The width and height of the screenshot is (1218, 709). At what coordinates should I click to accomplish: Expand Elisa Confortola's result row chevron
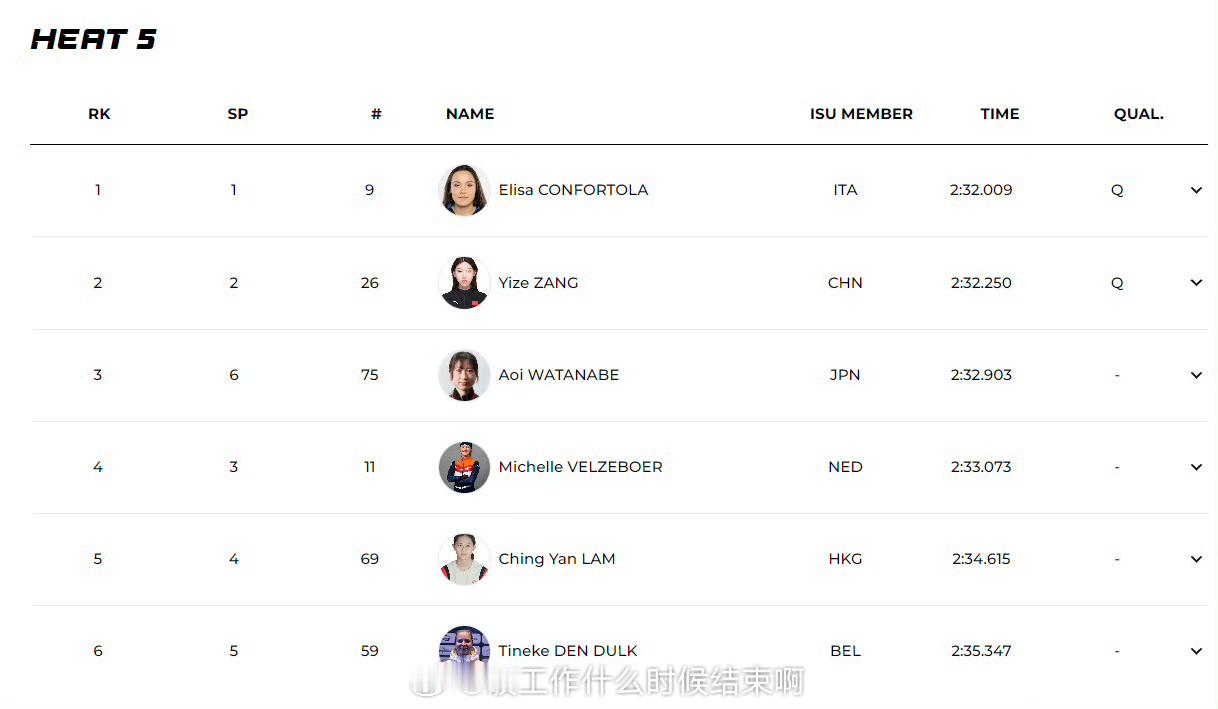point(1196,190)
